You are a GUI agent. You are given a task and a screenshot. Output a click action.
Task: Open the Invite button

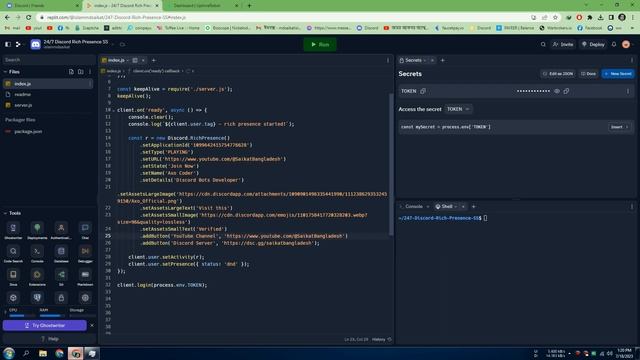(x=563, y=44)
